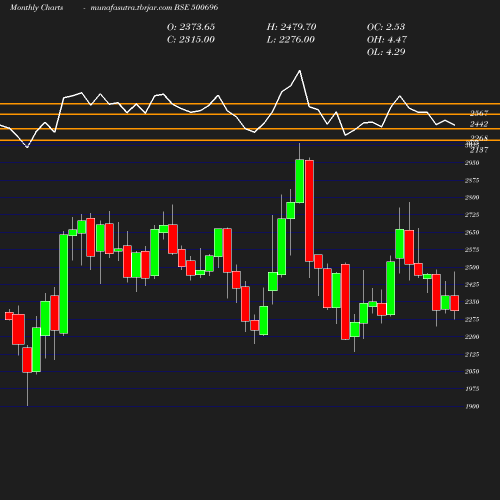Click the 2650 price axis label
The width and height of the screenshot is (500, 500).
tap(472, 232)
